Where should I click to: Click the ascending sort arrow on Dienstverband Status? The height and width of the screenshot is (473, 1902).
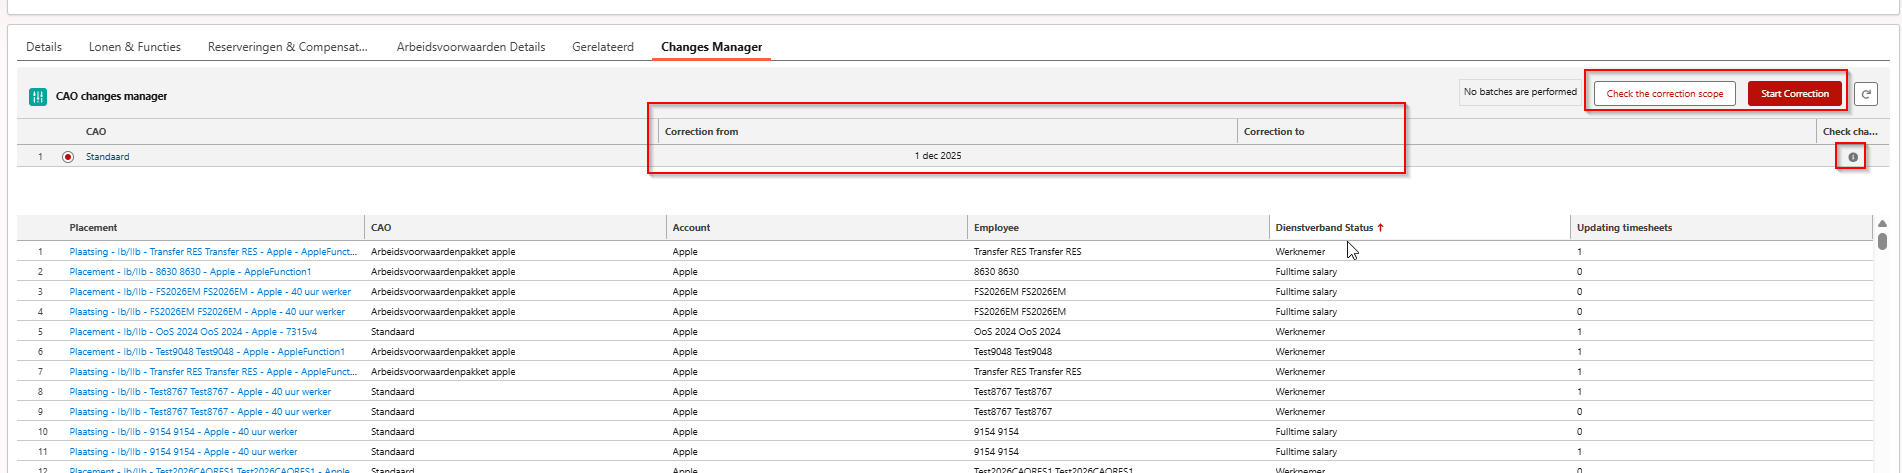click(x=1381, y=228)
